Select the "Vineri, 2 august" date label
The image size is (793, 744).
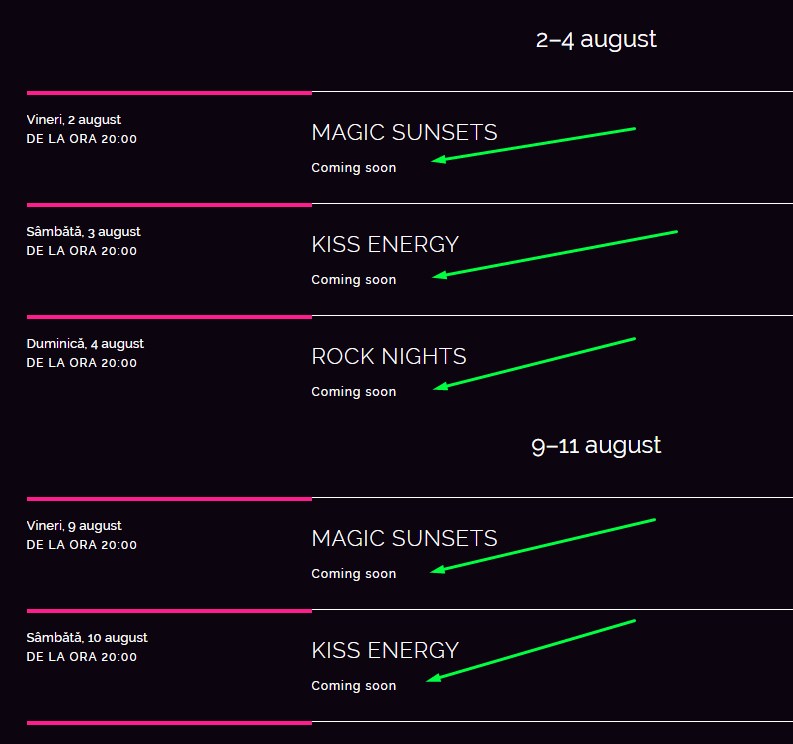pyautogui.click(x=74, y=120)
